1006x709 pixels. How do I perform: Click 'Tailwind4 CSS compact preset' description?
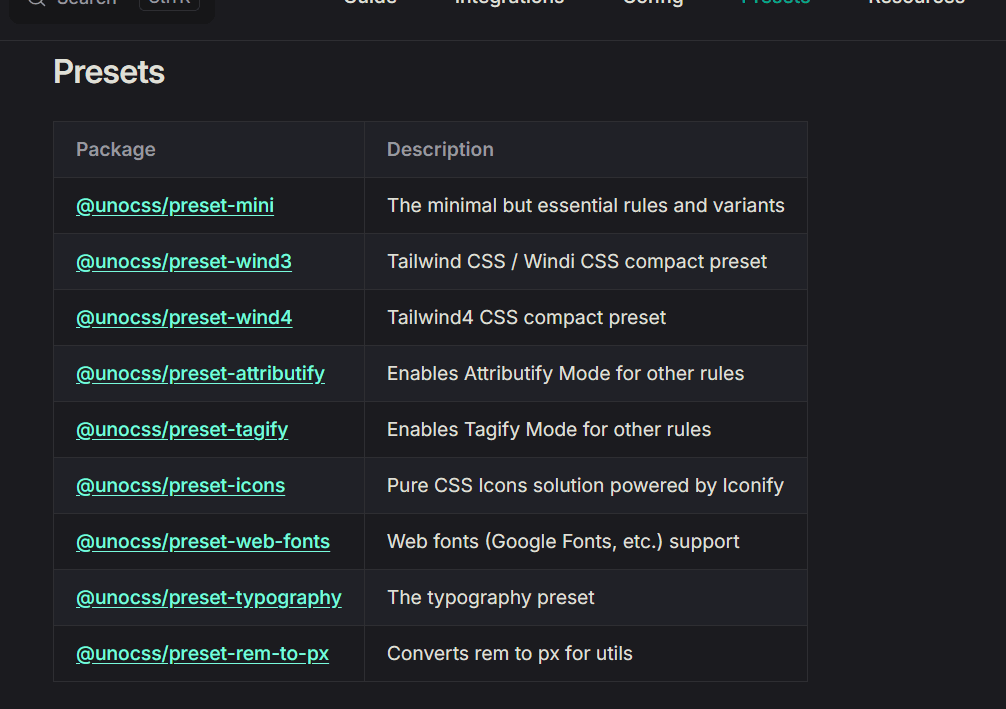coord(526,317)
